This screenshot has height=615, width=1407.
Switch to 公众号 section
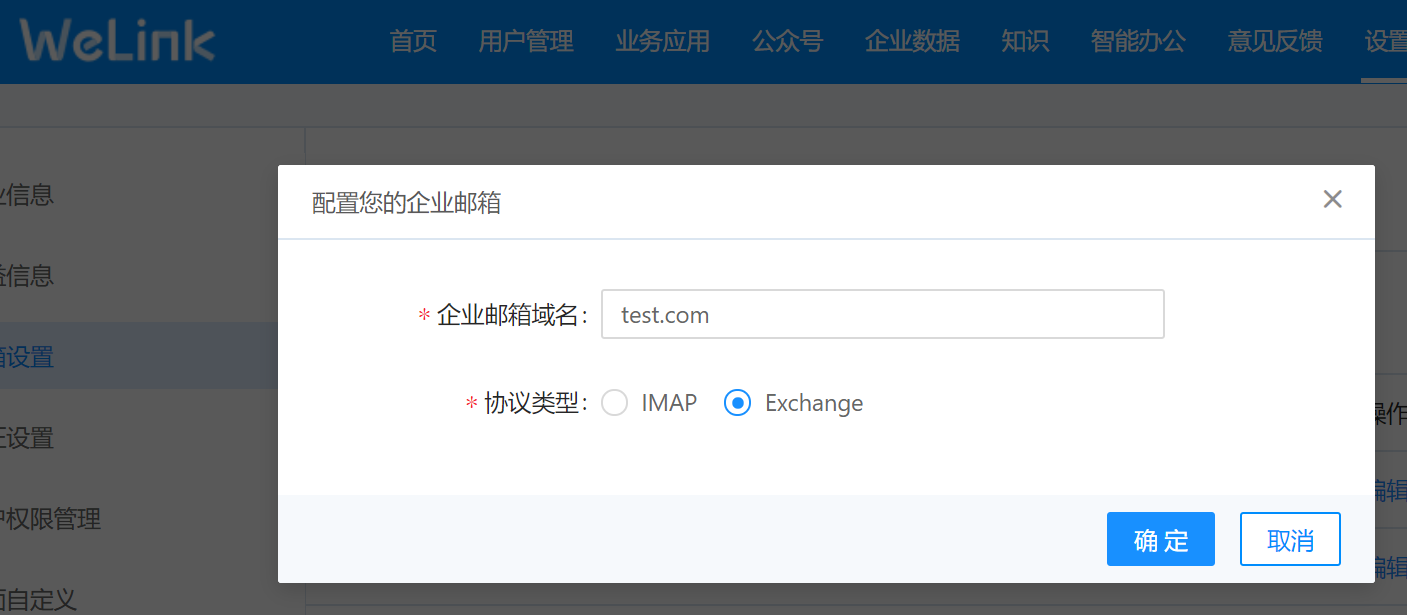(x=787, y=41)
